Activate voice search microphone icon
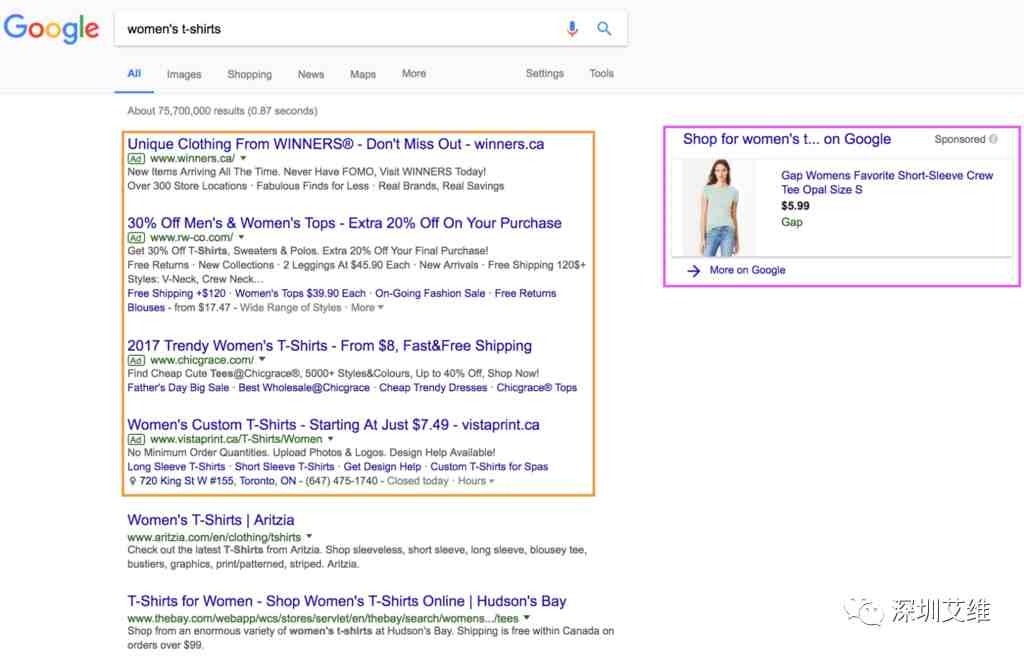Image resolution: width=1024 pixels, height=656 pixels. point(572,28)
